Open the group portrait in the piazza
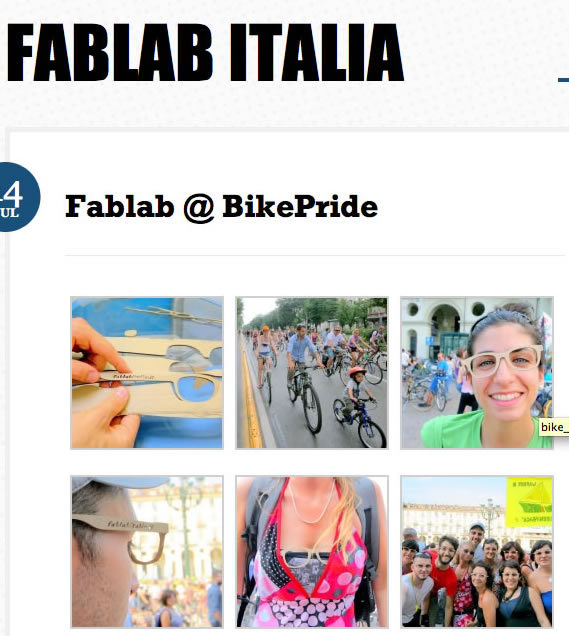 pyautogui.click(x=477, y=552)
